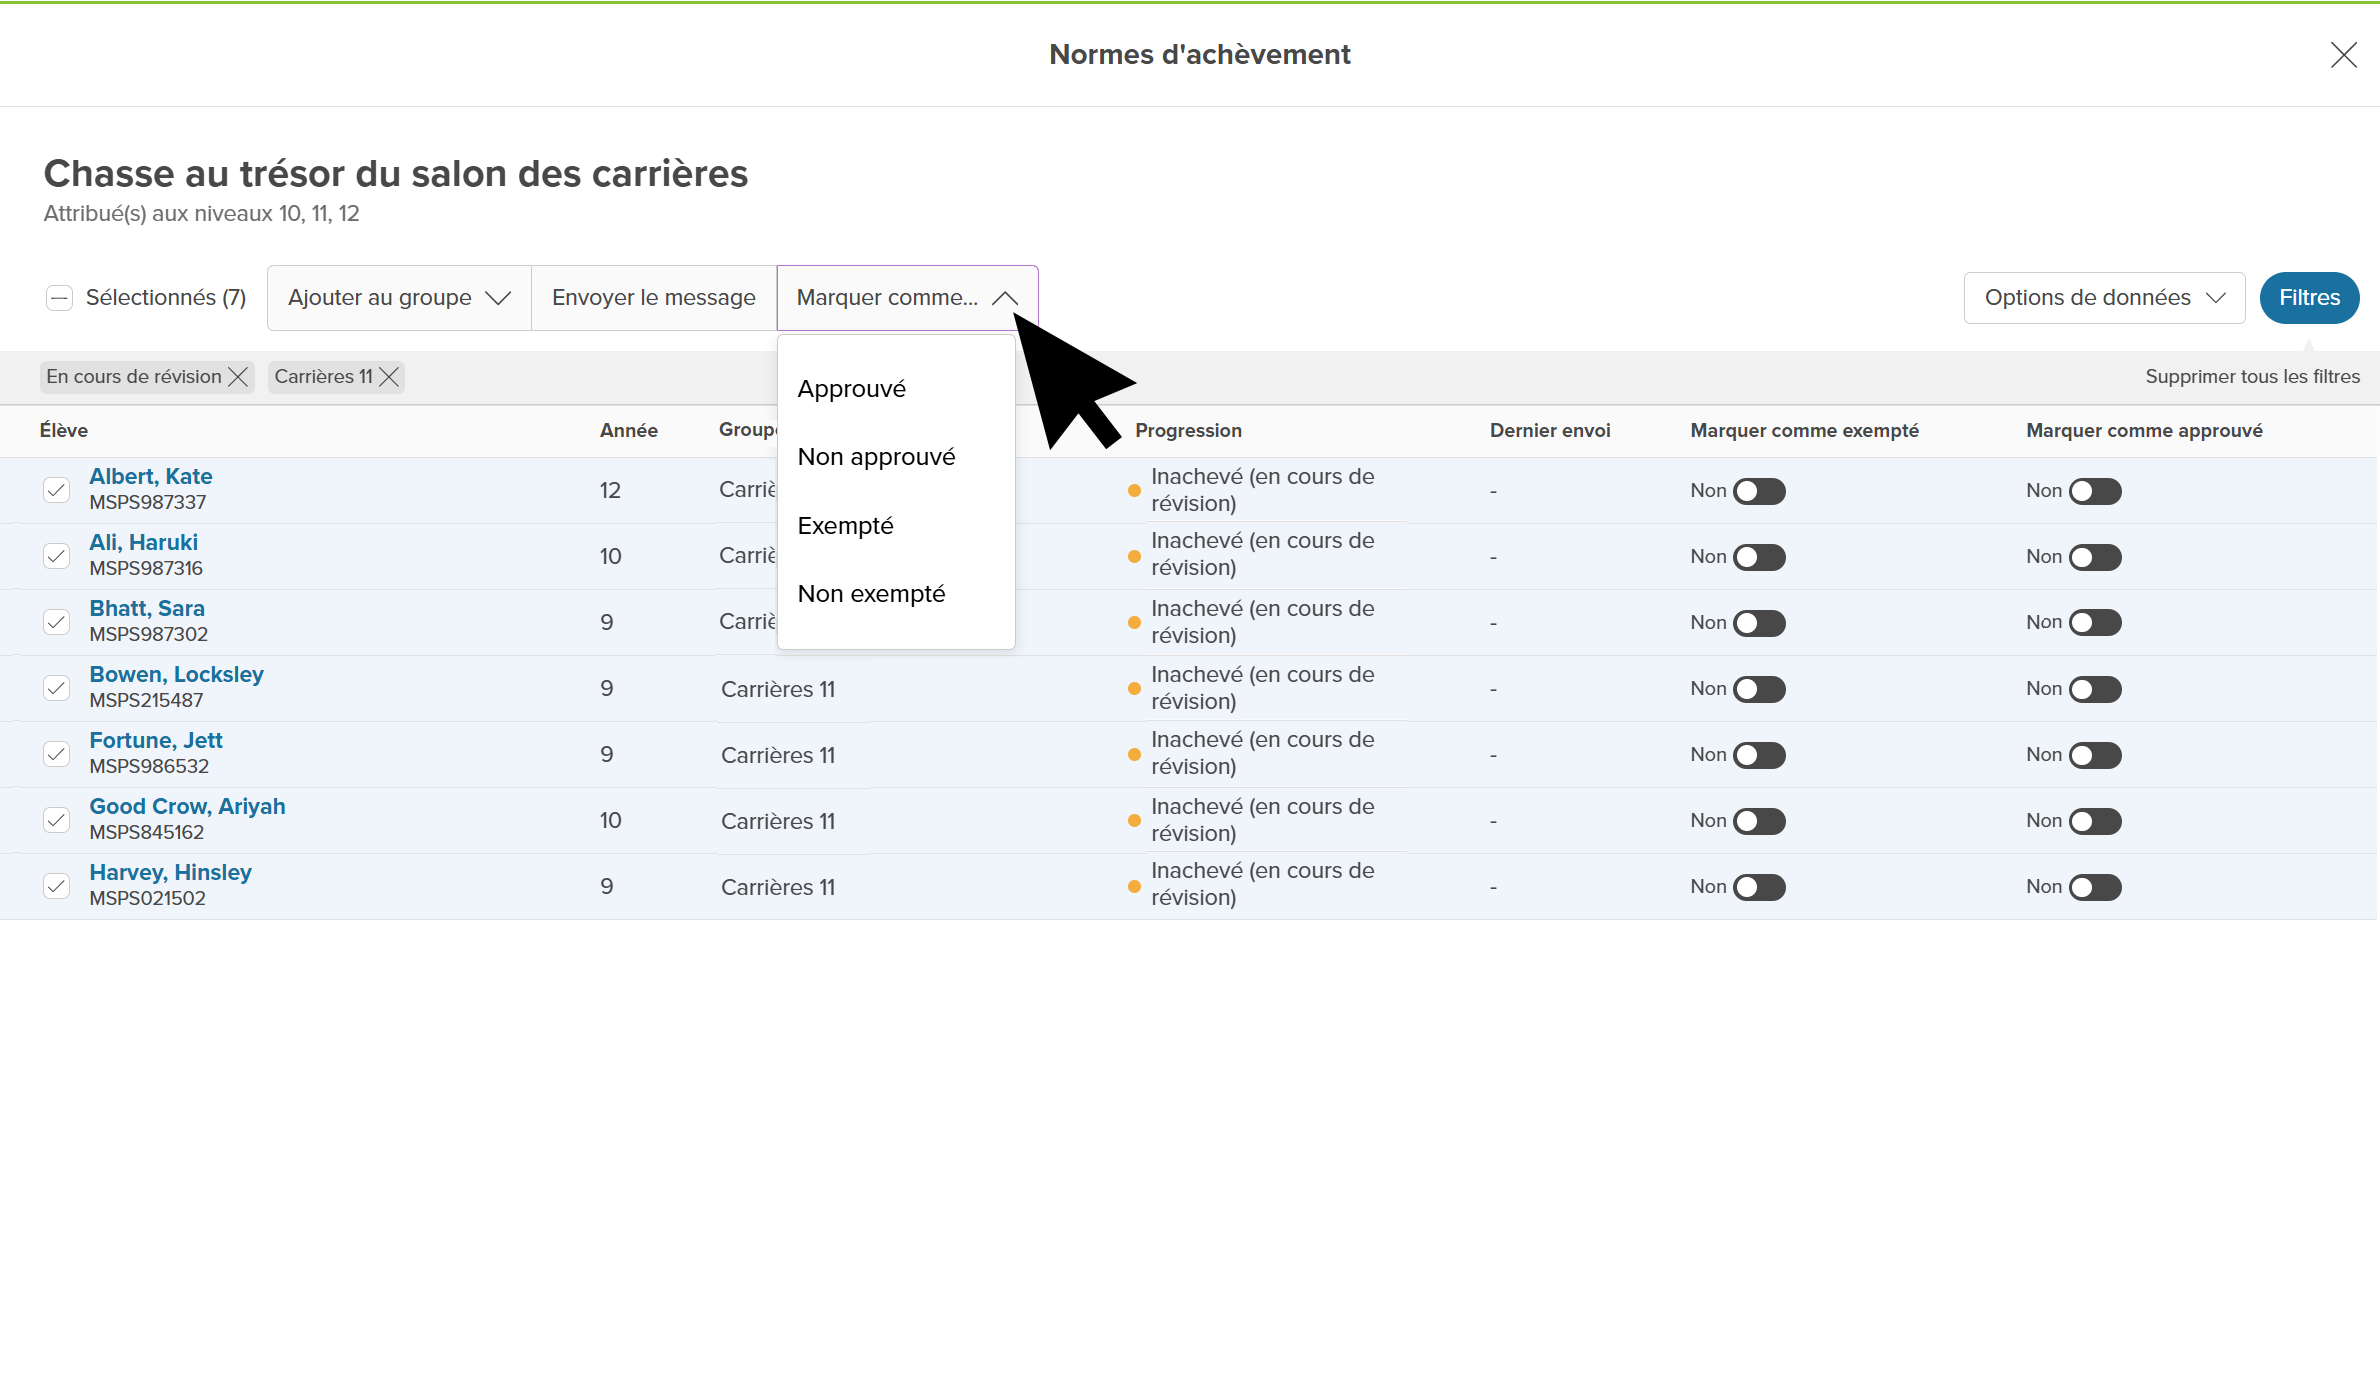Click the 'Envoyer le message' button
2380x1399 pixels.
(x=653, y=298)
